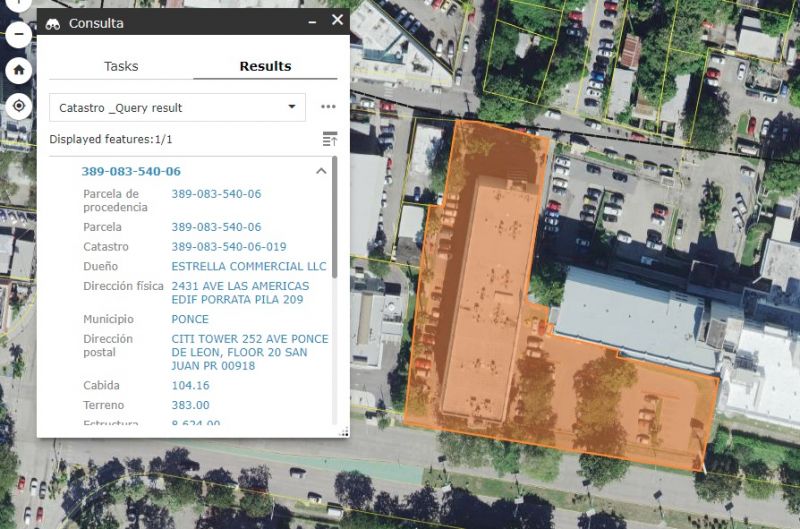Screen dimensions: 800x529
Task: Click the home default extent button
Action: coord(18,71)
